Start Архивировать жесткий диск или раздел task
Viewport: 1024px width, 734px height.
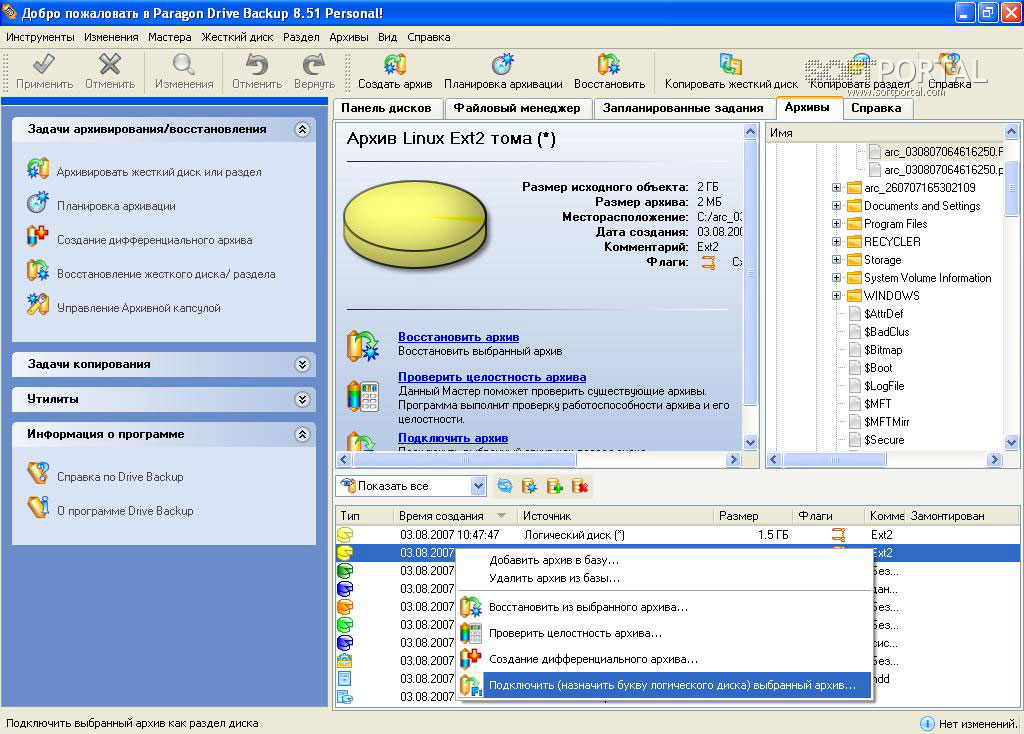click(x=159, y=172)
